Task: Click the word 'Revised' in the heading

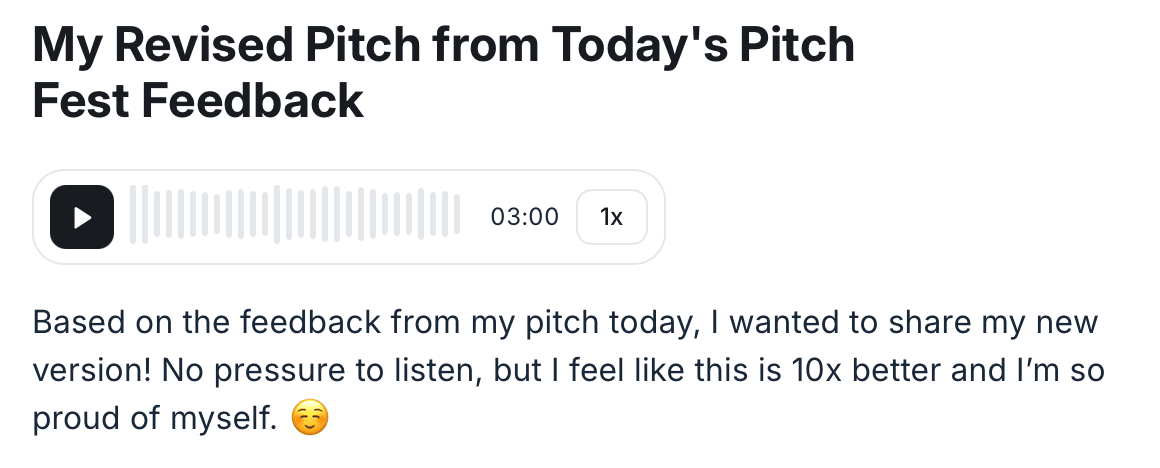Action: [205, 46]
